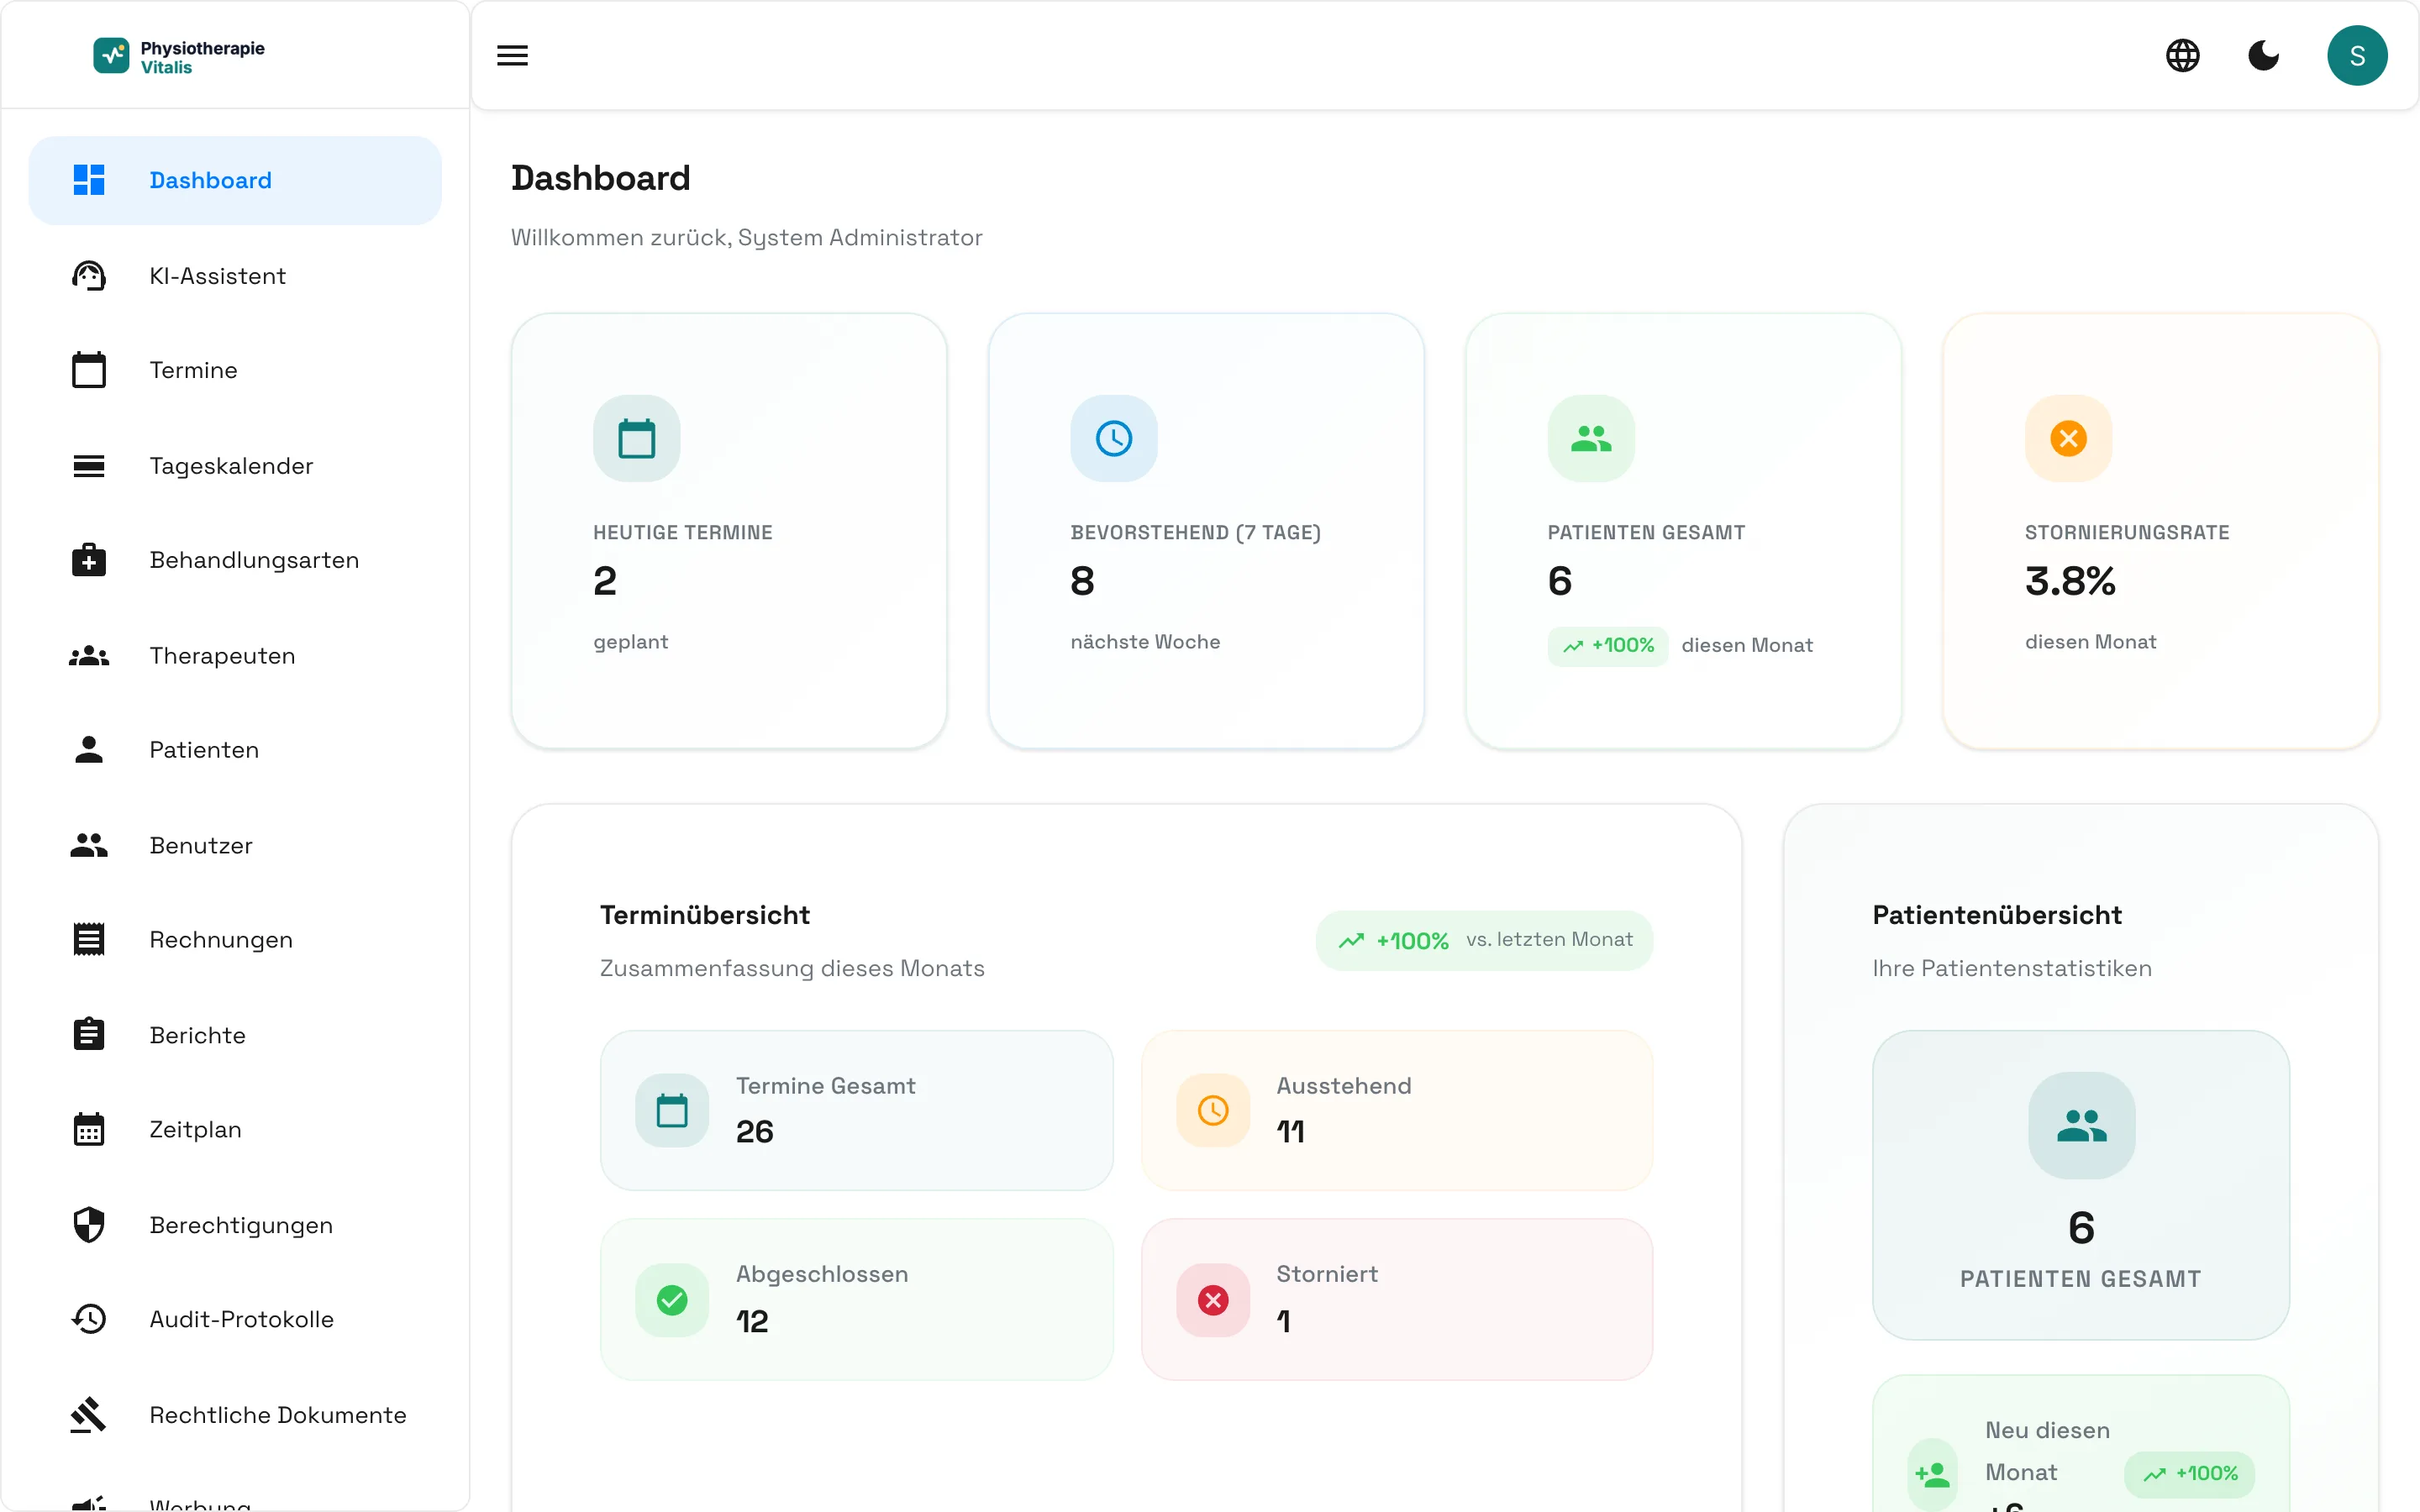2420x1512 pixels.
Task: Click the Termine Gesamt calendar icon
Action: coord(672,1110)
